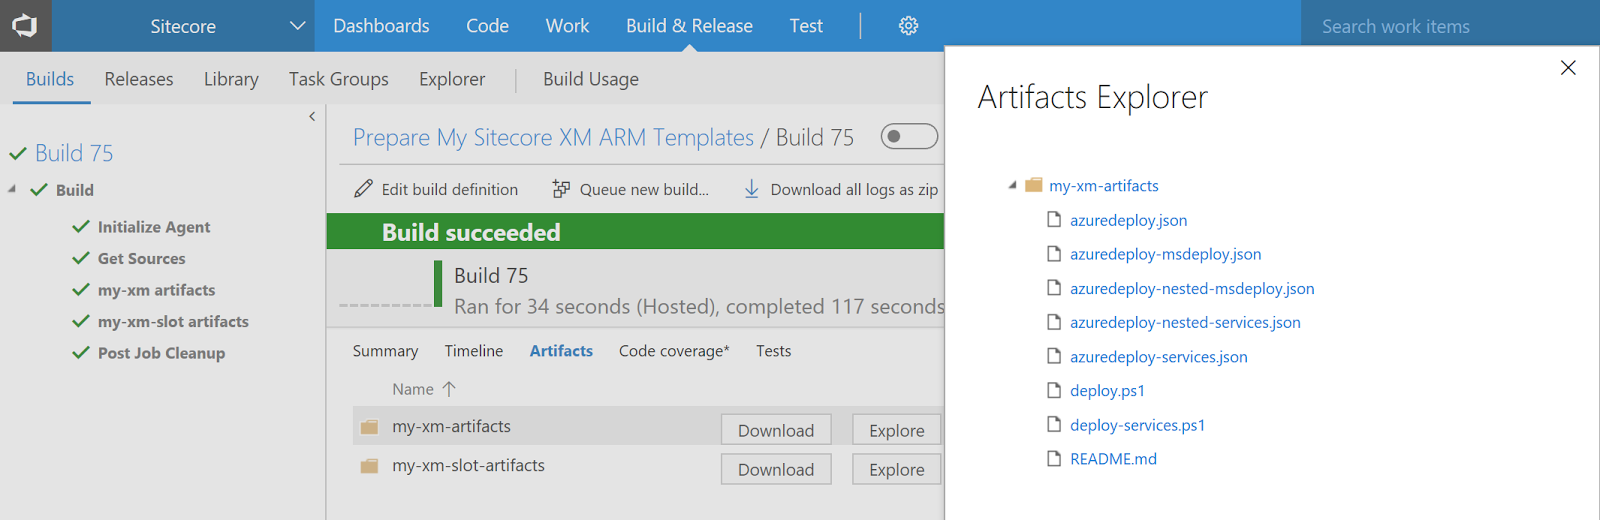Switch to the Library tab
This screenshot has height=520, width=1600.
[231, 79]
